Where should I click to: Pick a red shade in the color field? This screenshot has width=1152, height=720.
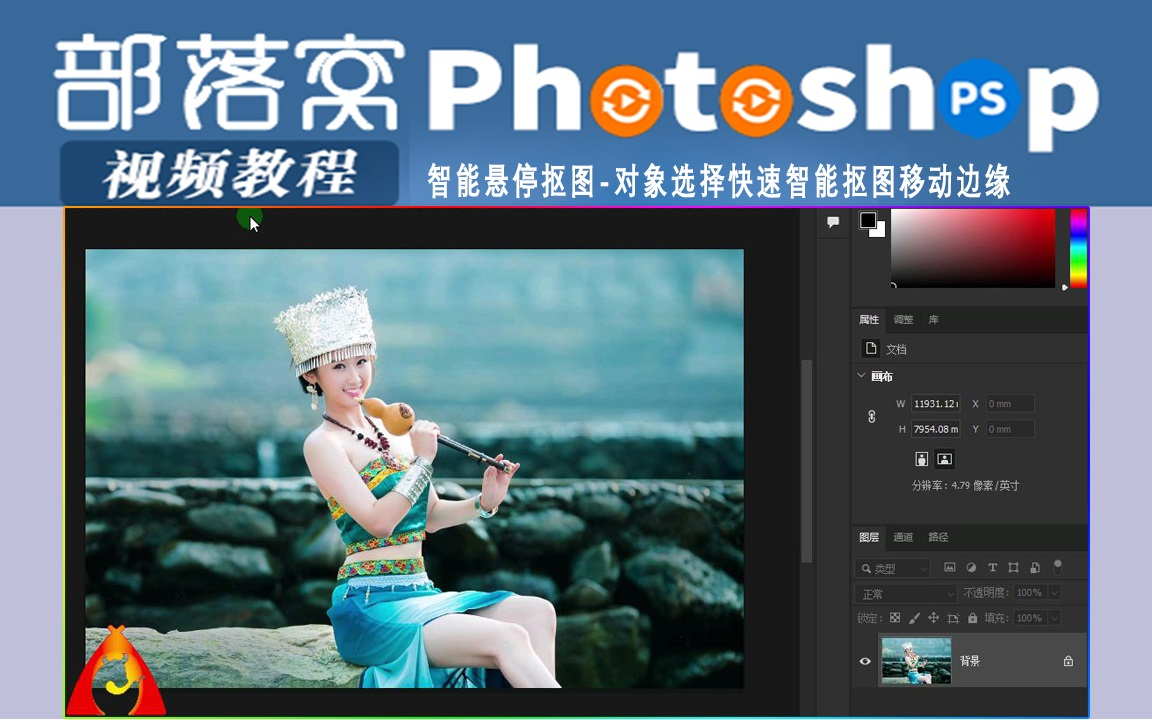[x=973, y=248]
